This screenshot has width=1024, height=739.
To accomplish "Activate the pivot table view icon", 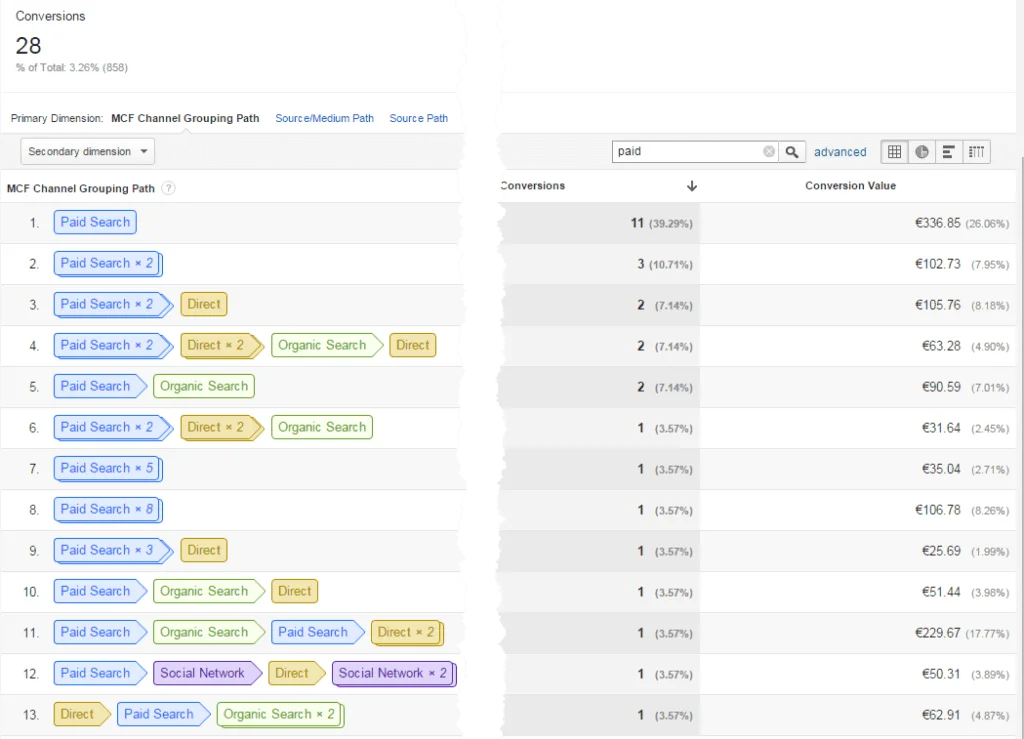I will tap(976, 151).
